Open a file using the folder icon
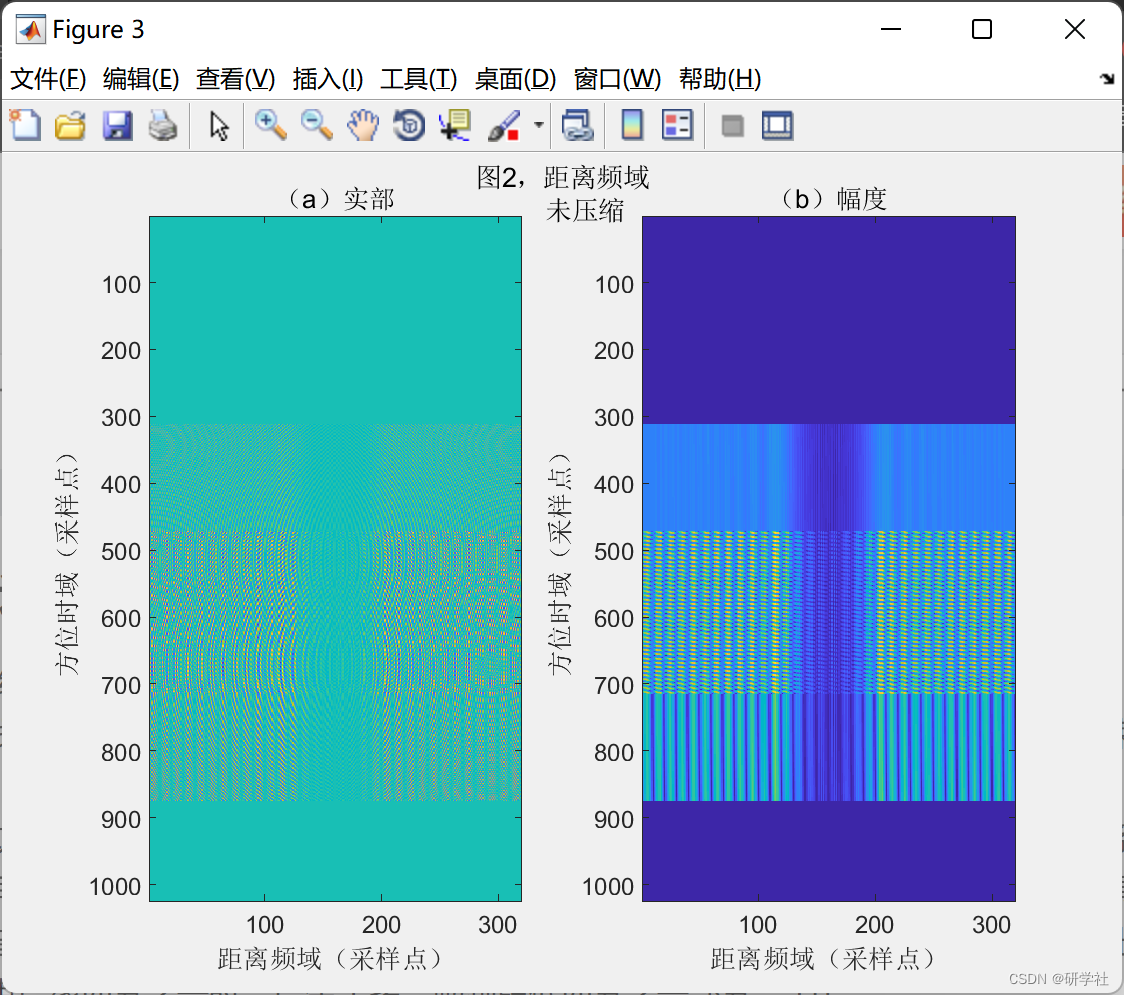The width and height of the screenshot is (1124, 995). 70,125
